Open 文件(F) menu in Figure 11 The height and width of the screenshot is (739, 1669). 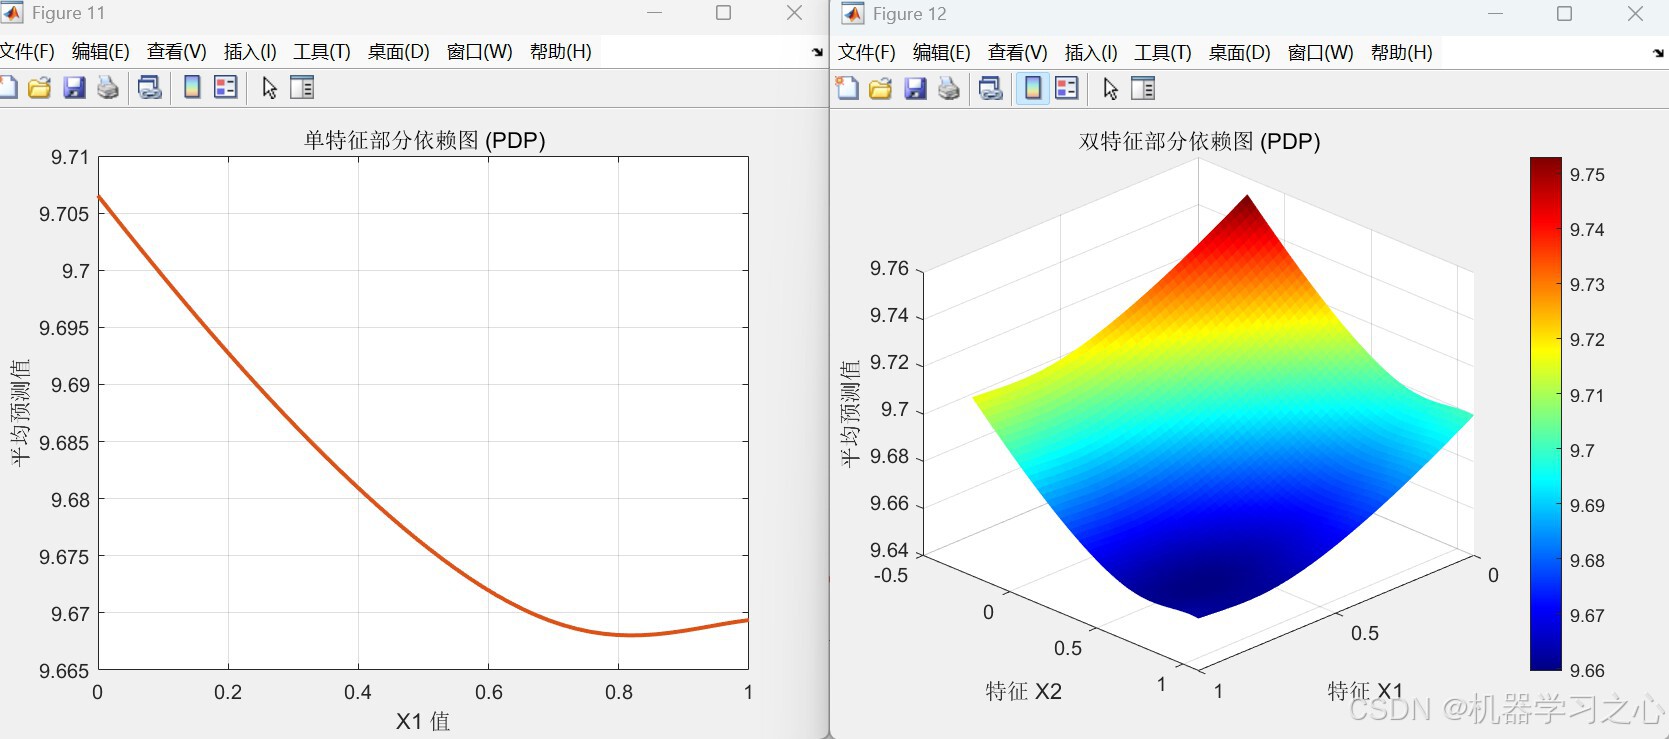point(27,52)
